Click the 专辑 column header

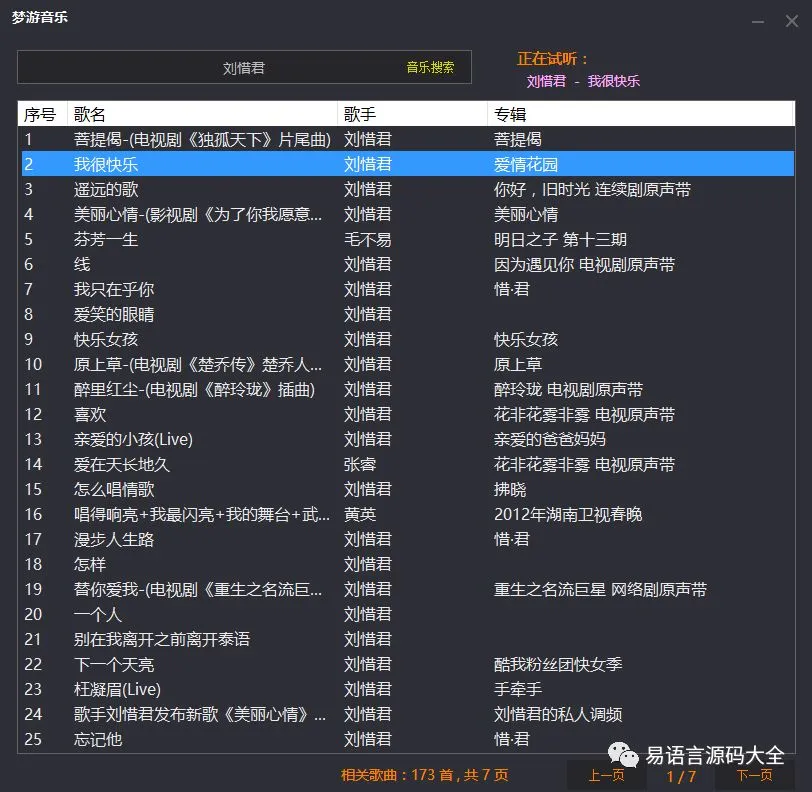pyautogui.click(x=641, y=114)
